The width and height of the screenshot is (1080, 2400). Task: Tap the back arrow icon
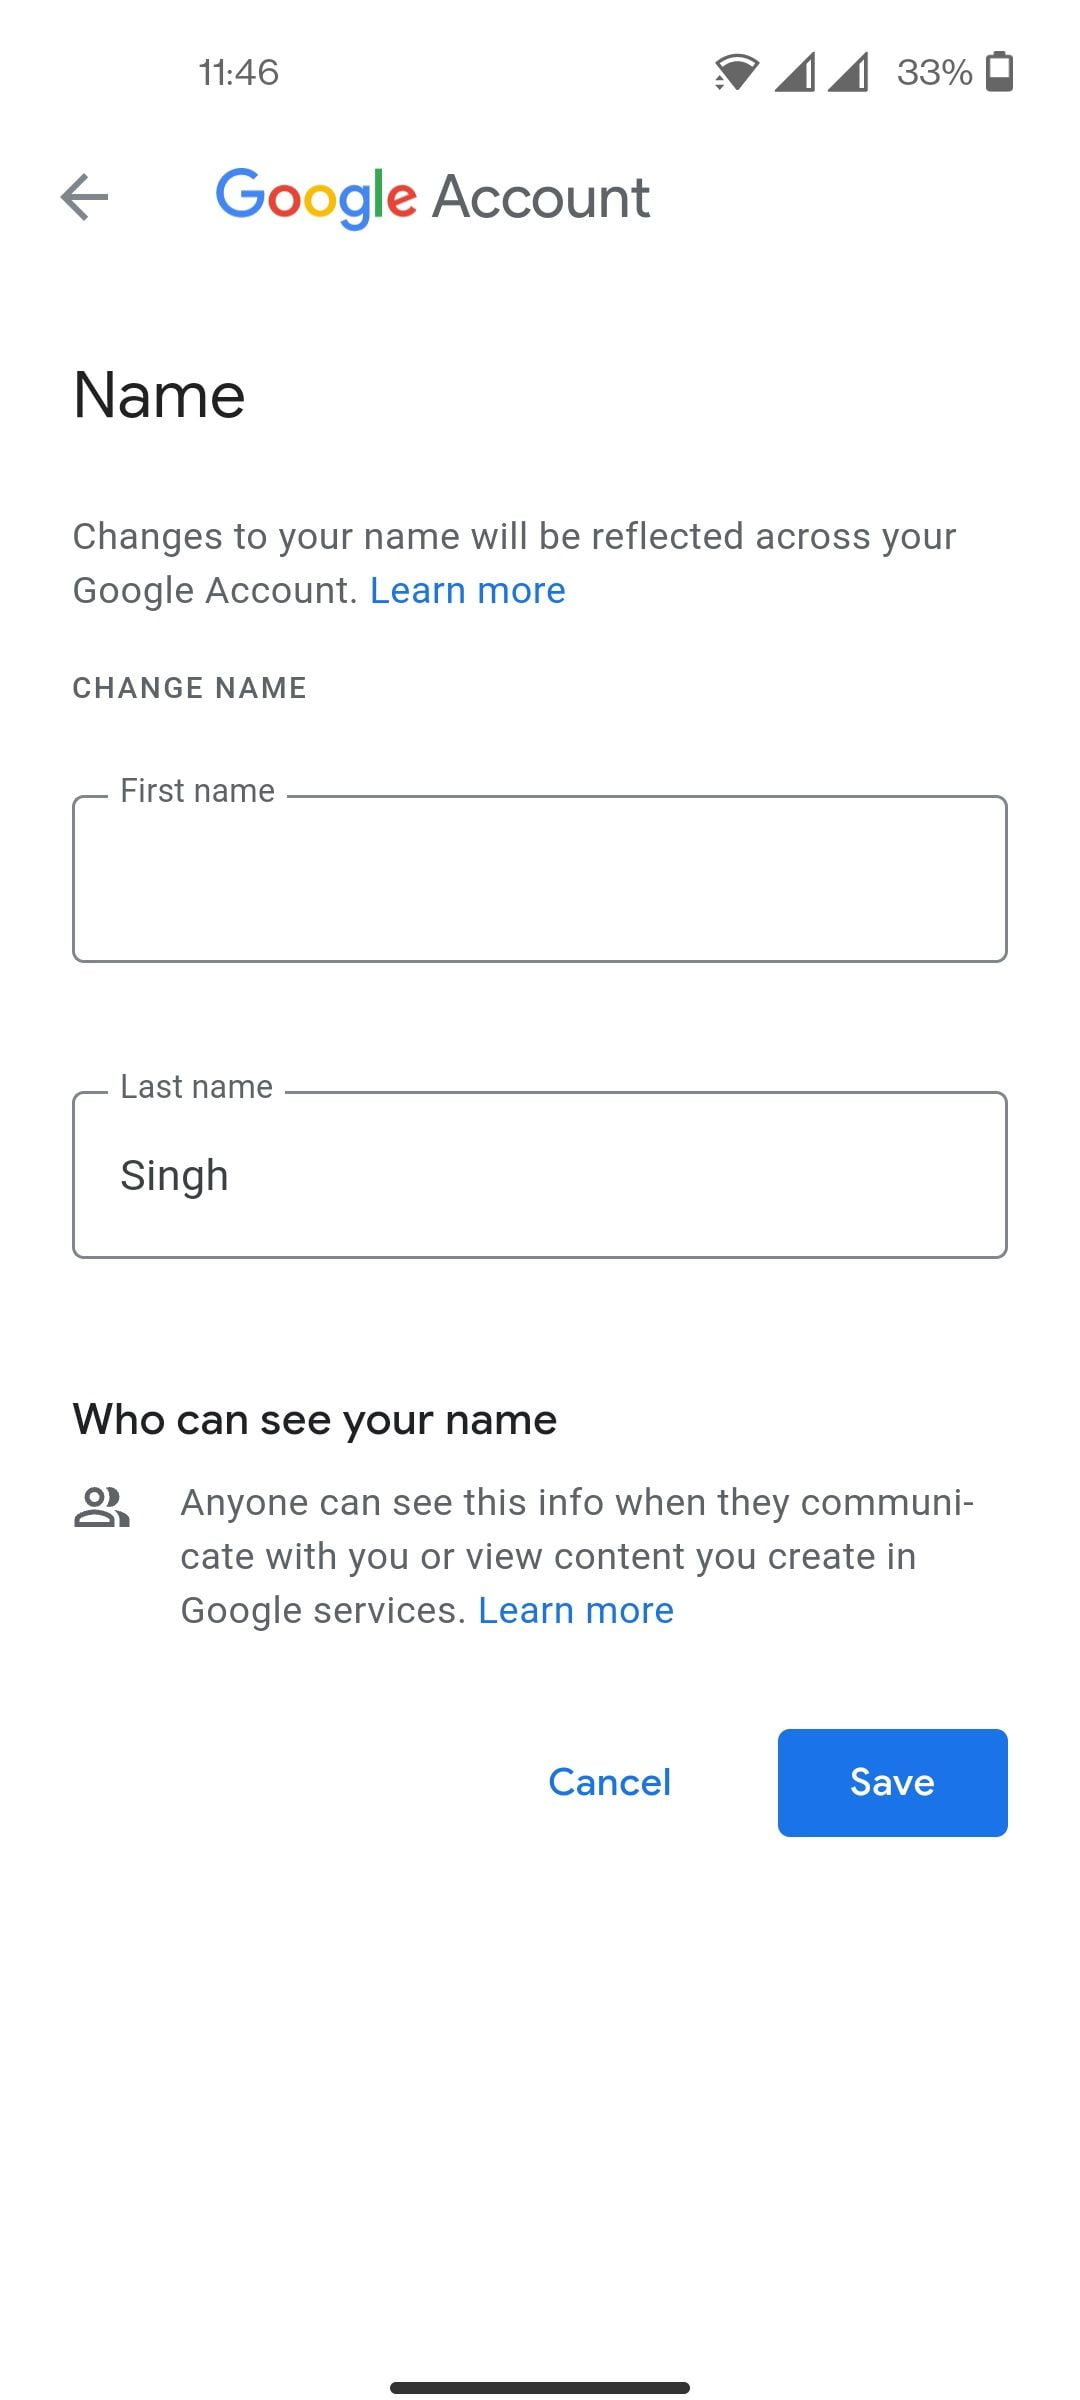pos(84,197)
